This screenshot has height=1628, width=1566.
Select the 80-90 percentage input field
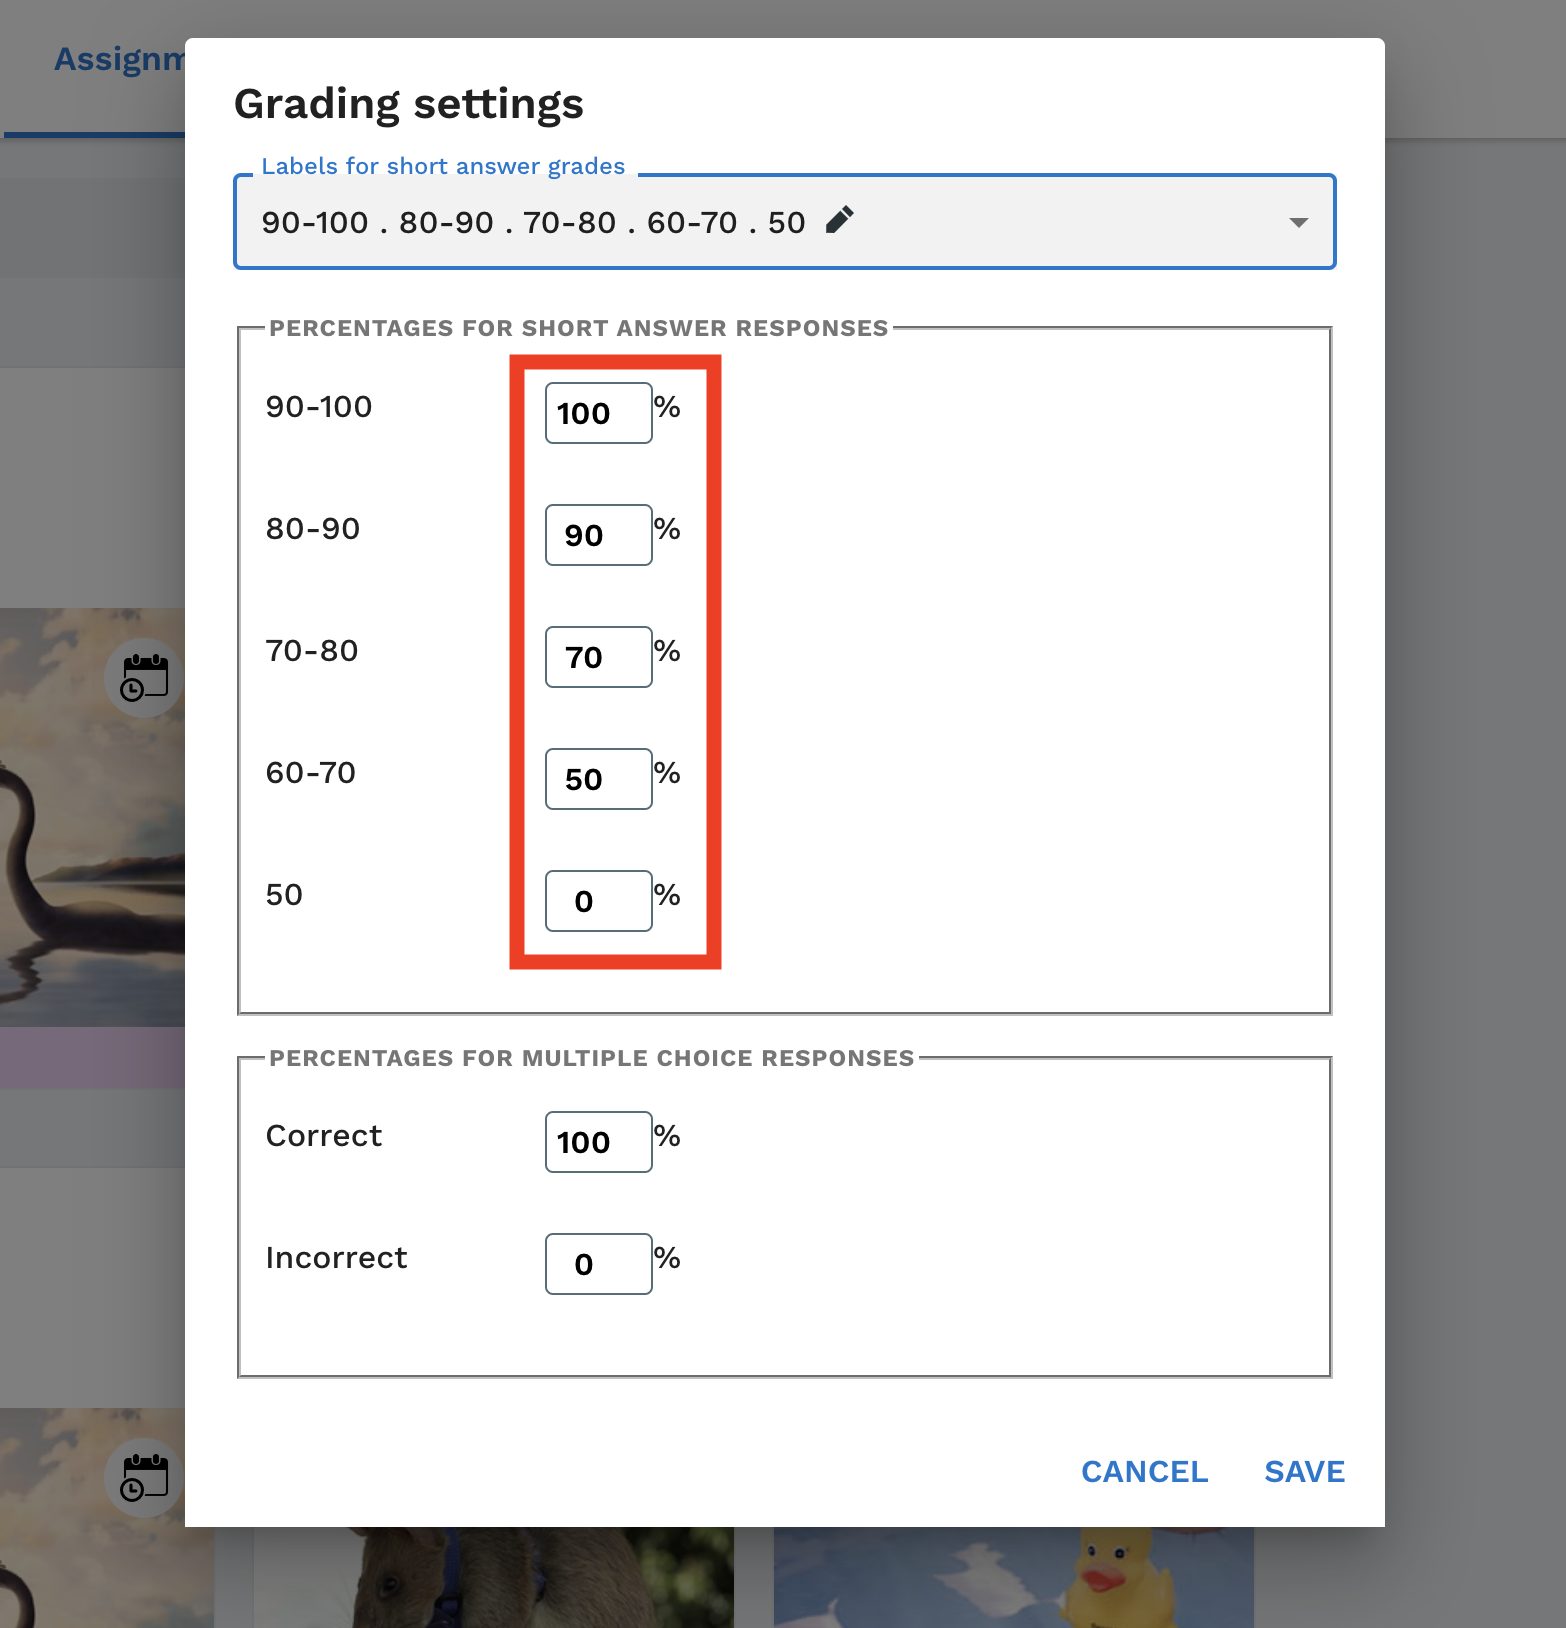(598, 535)
